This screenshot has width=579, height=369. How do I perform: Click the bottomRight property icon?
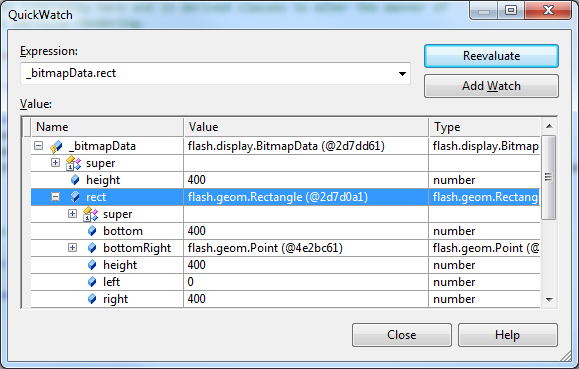92,248
